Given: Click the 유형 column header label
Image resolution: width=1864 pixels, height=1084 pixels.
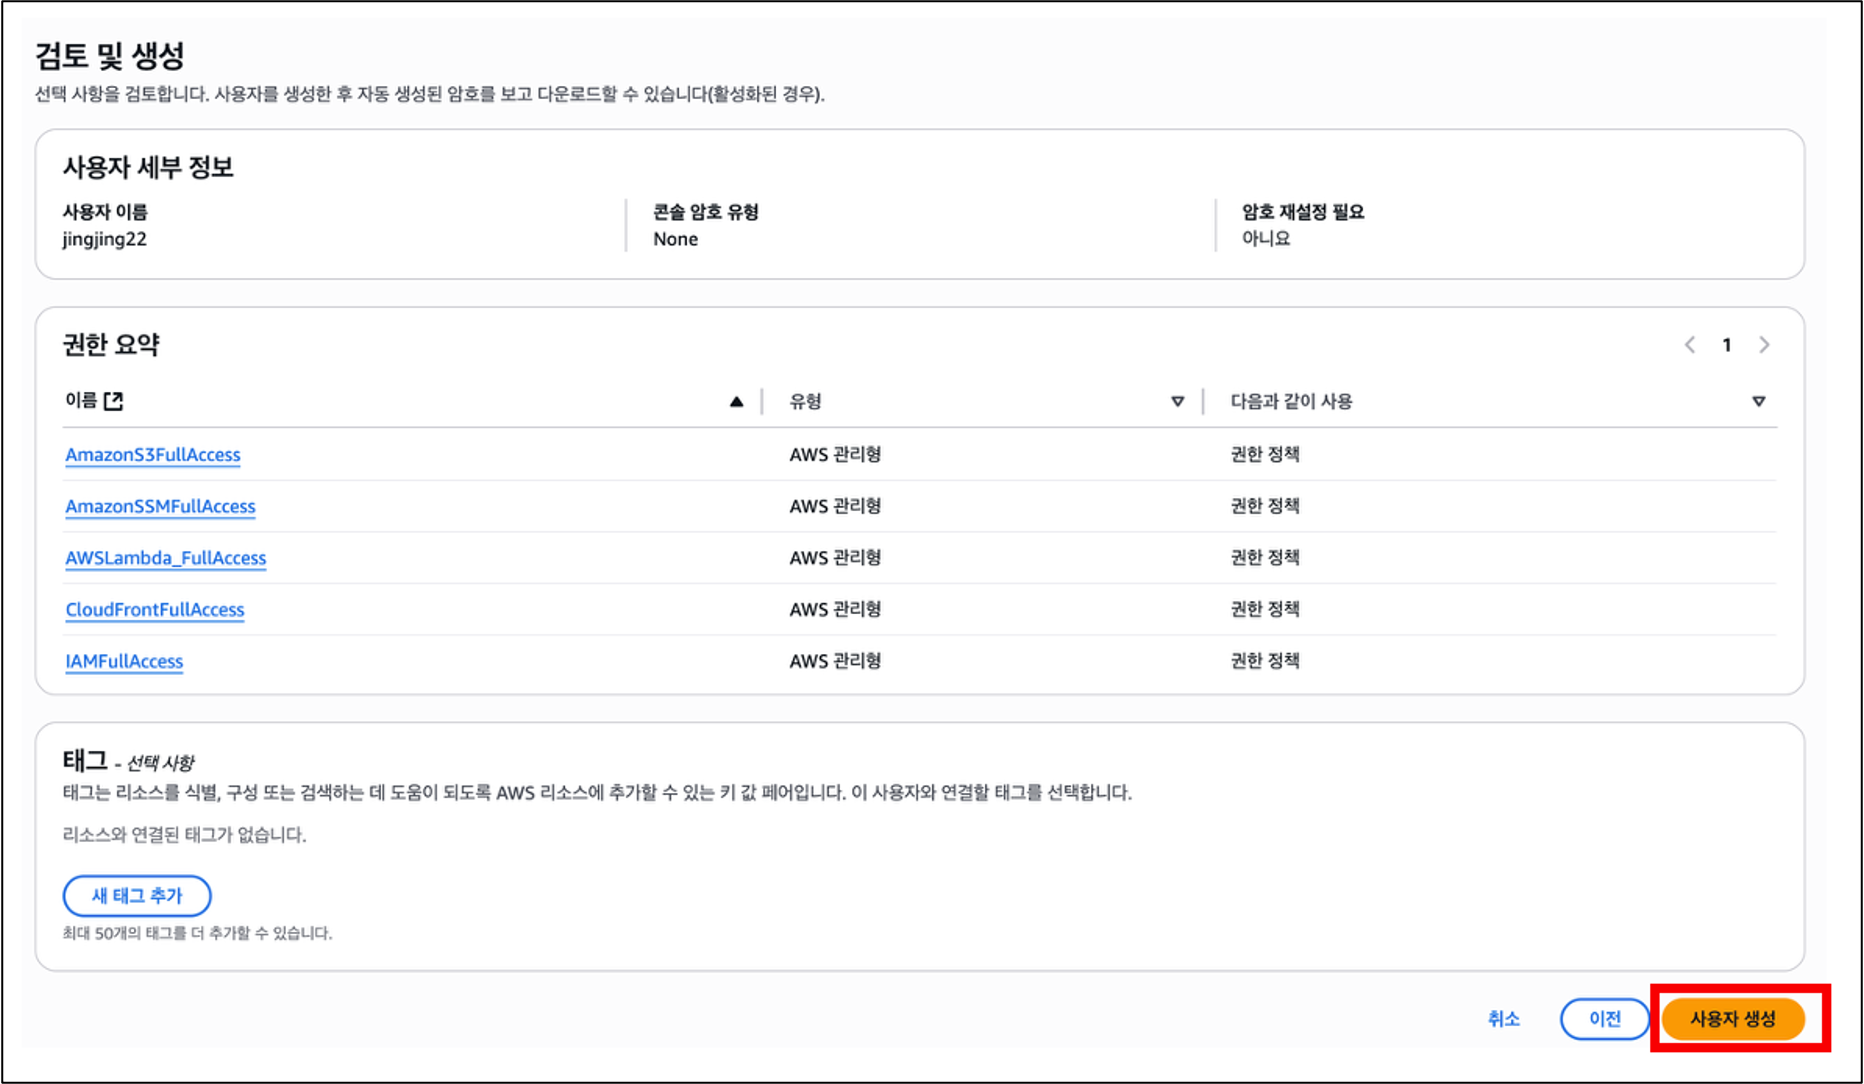Looking at the screenshot, I should coord(805,401).
